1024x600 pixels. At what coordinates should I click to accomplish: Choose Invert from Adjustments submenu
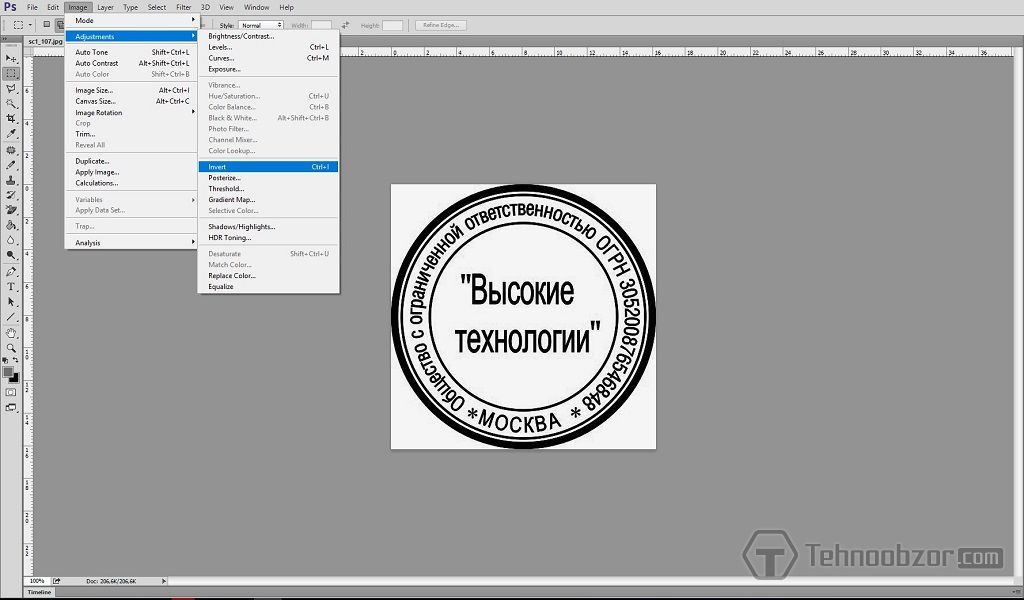(x=268, y=166)
